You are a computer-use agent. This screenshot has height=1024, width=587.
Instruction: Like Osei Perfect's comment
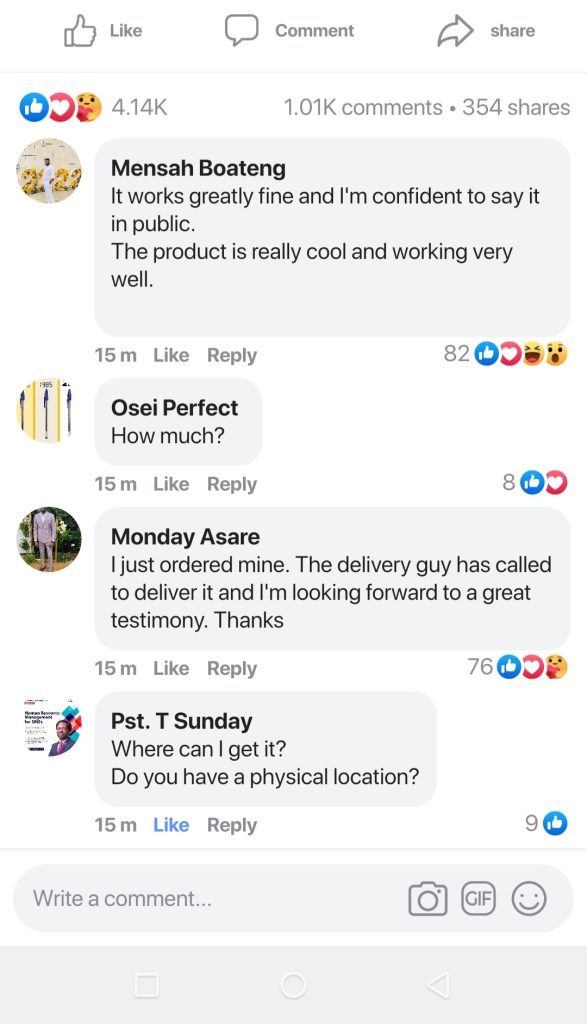(171, 484)
